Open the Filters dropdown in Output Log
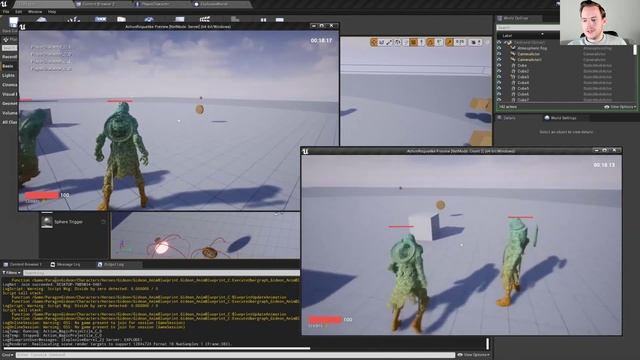Screen dimensions: 640x360 11,273
